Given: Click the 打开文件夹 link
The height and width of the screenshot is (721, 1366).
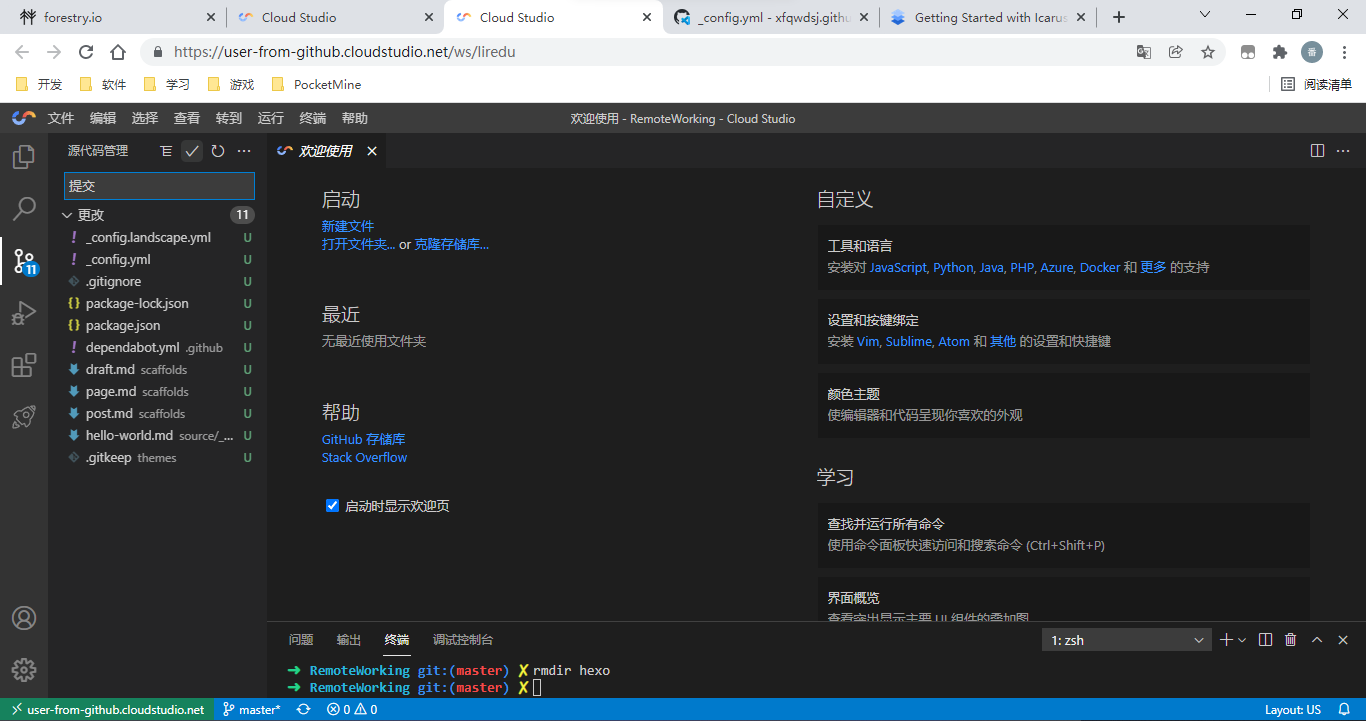Looking at the screenshot, I should 359,244.
